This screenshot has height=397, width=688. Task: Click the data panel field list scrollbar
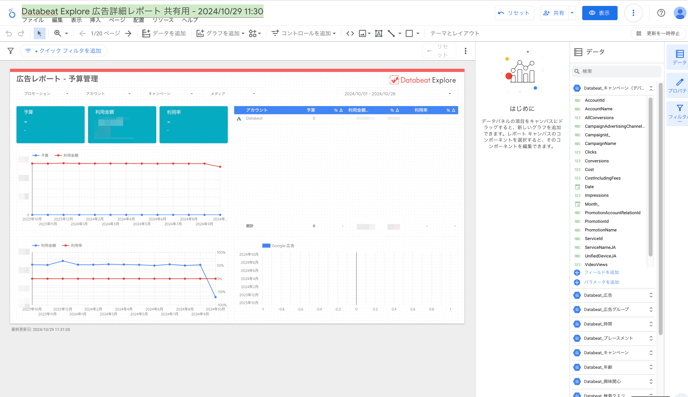650,176
